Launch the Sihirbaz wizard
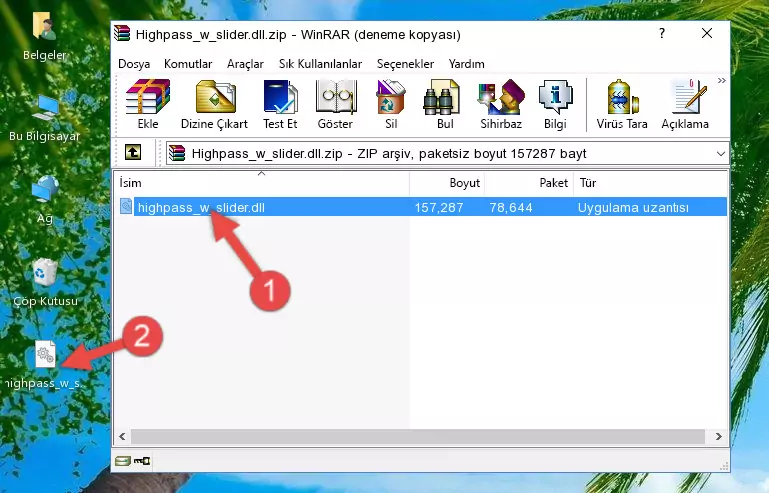Screen dimensions: 769x493 pos(501,104)
